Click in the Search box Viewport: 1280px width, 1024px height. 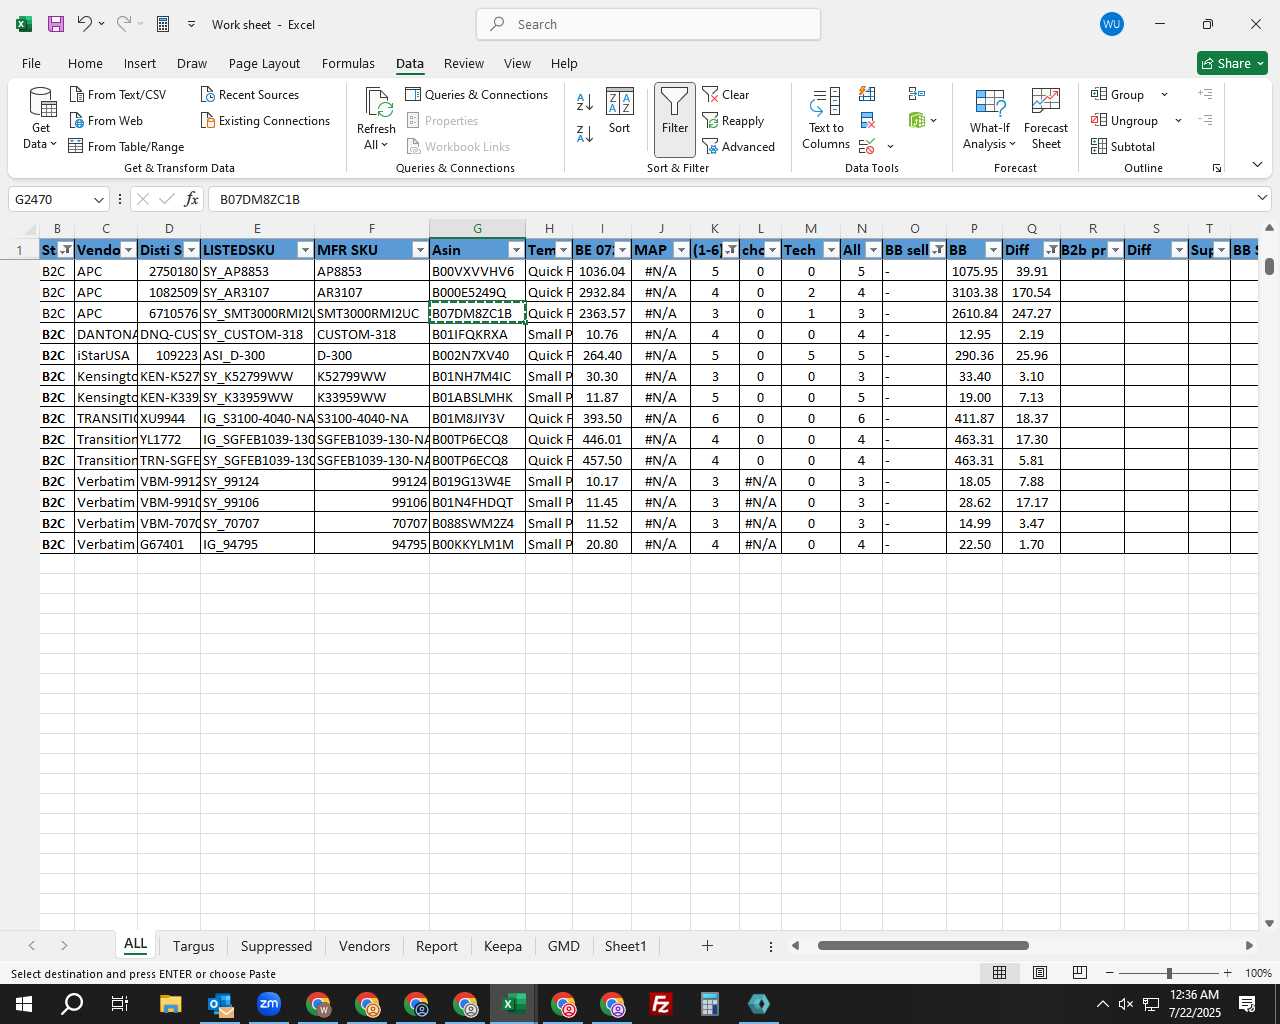point(648,24)
